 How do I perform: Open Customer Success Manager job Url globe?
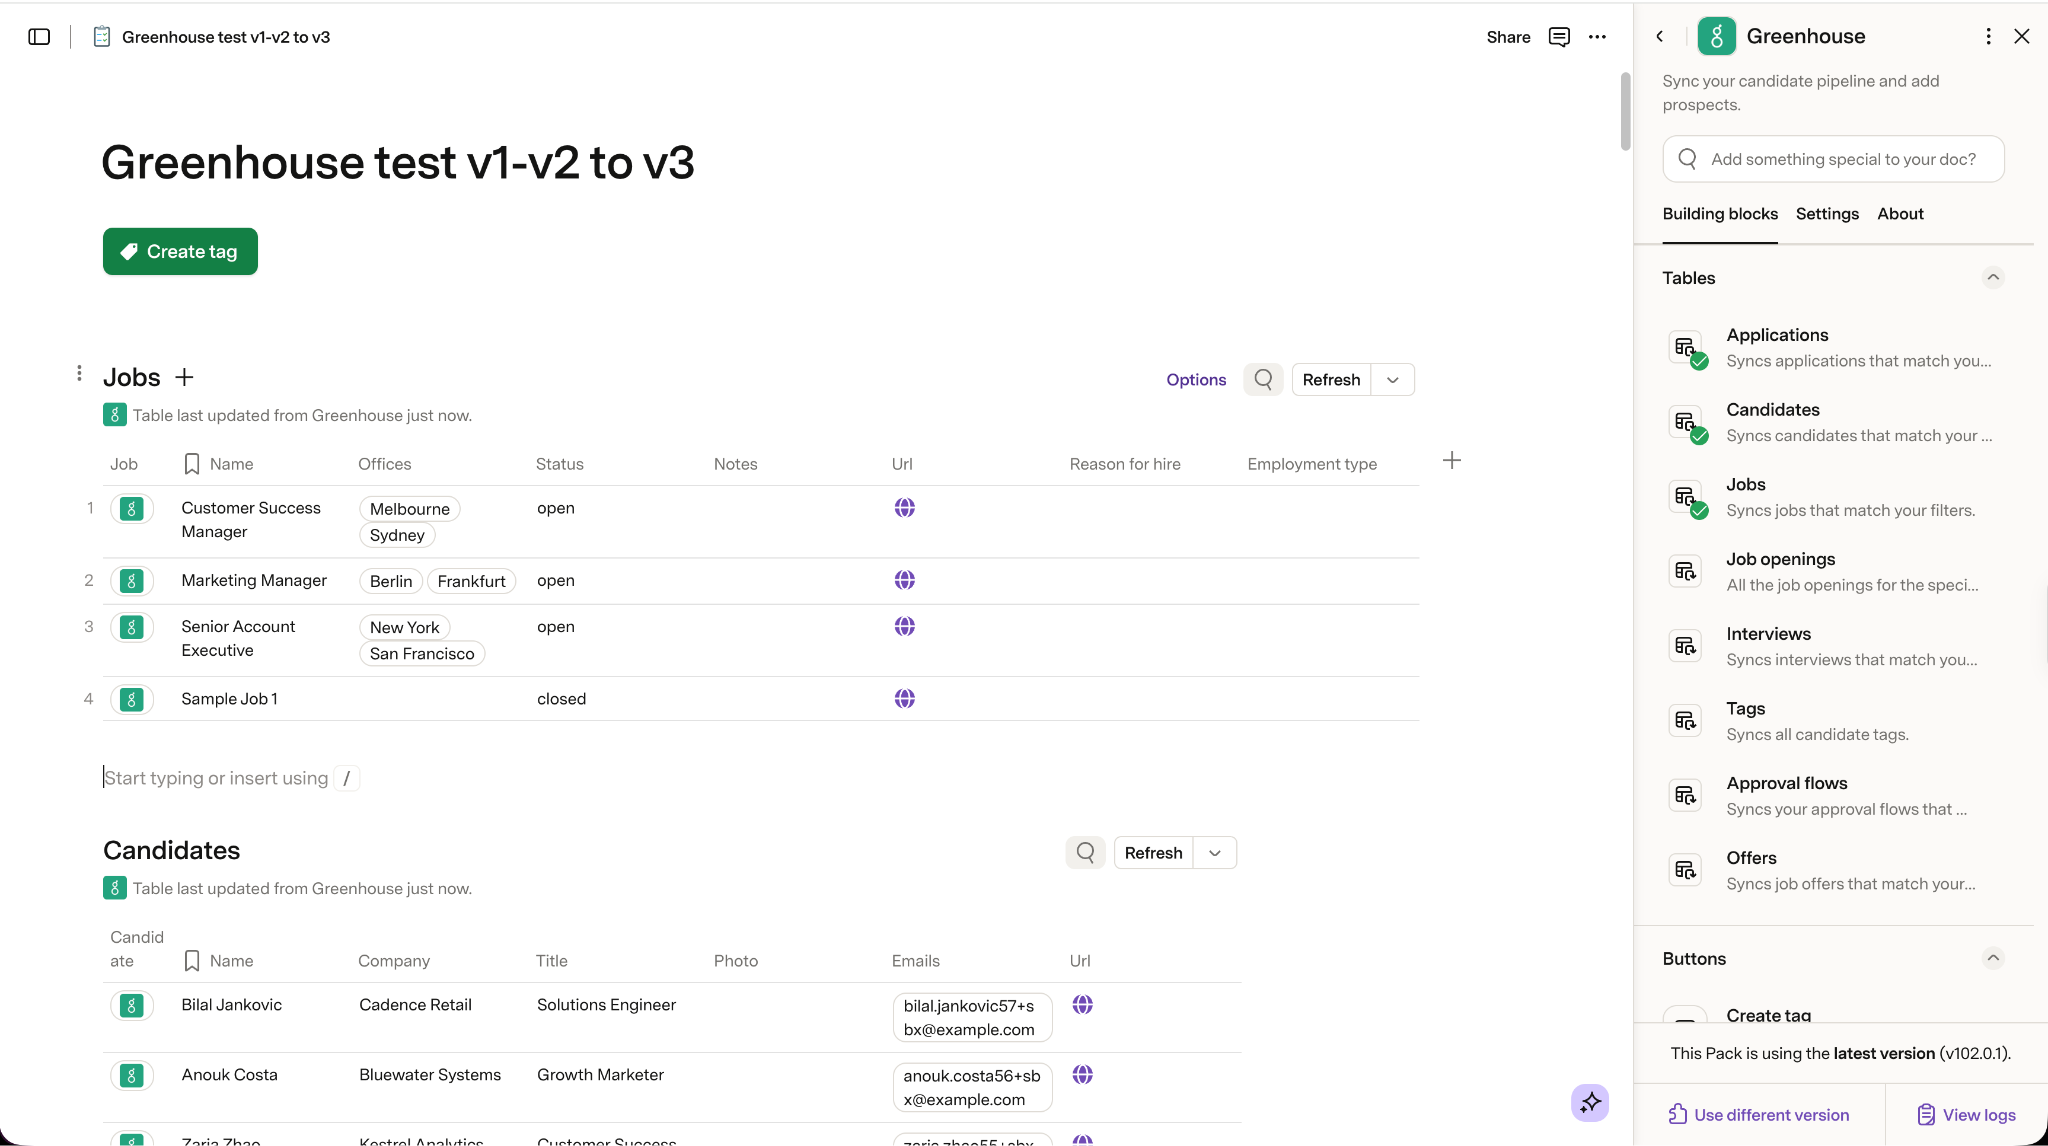coord(905,508)
